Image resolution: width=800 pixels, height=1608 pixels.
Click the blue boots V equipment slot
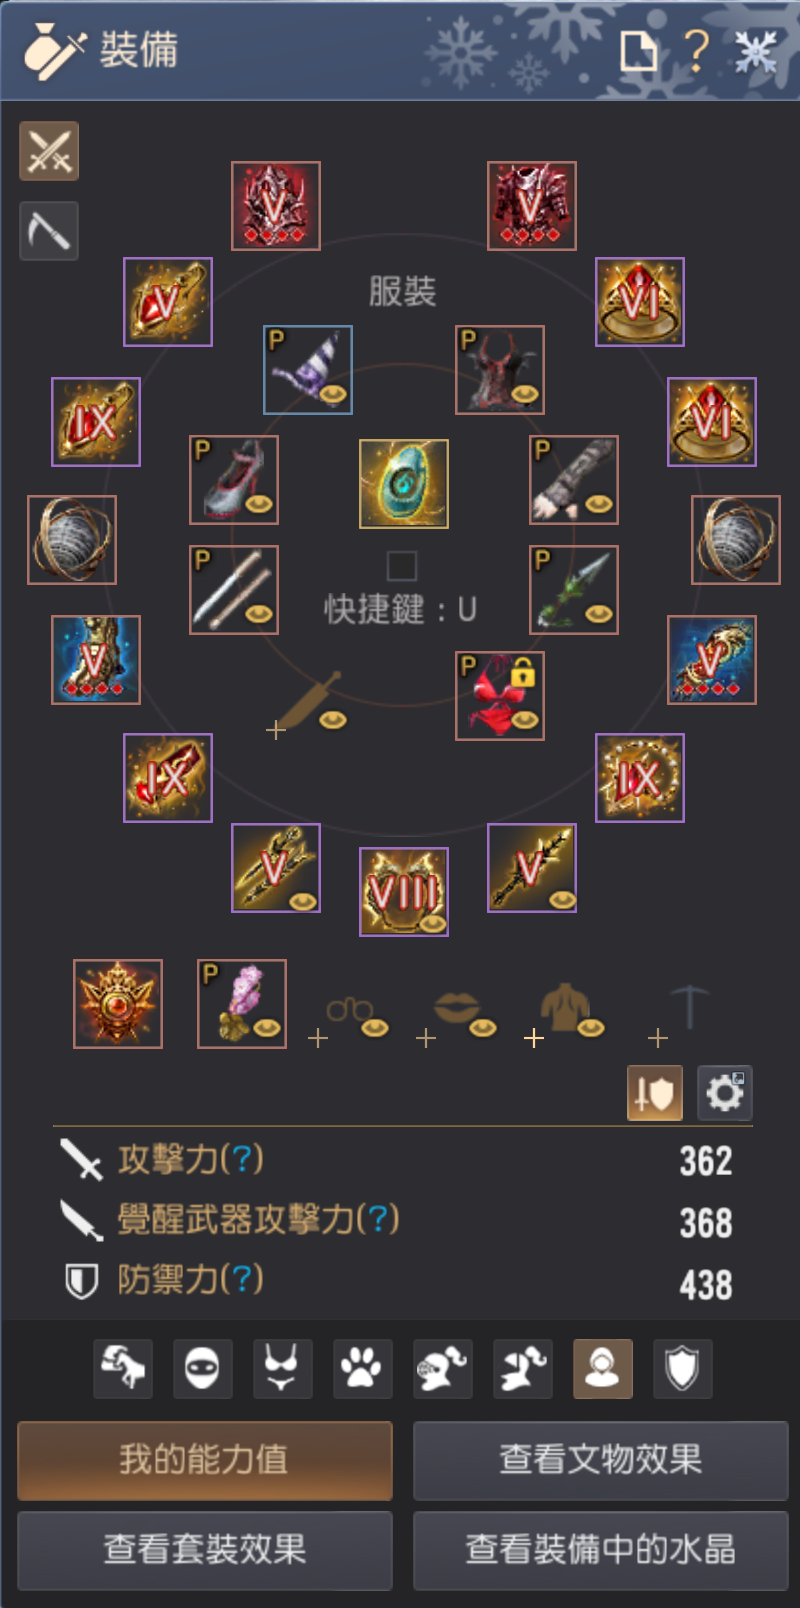pyautogui.click(x=96, y=660)
